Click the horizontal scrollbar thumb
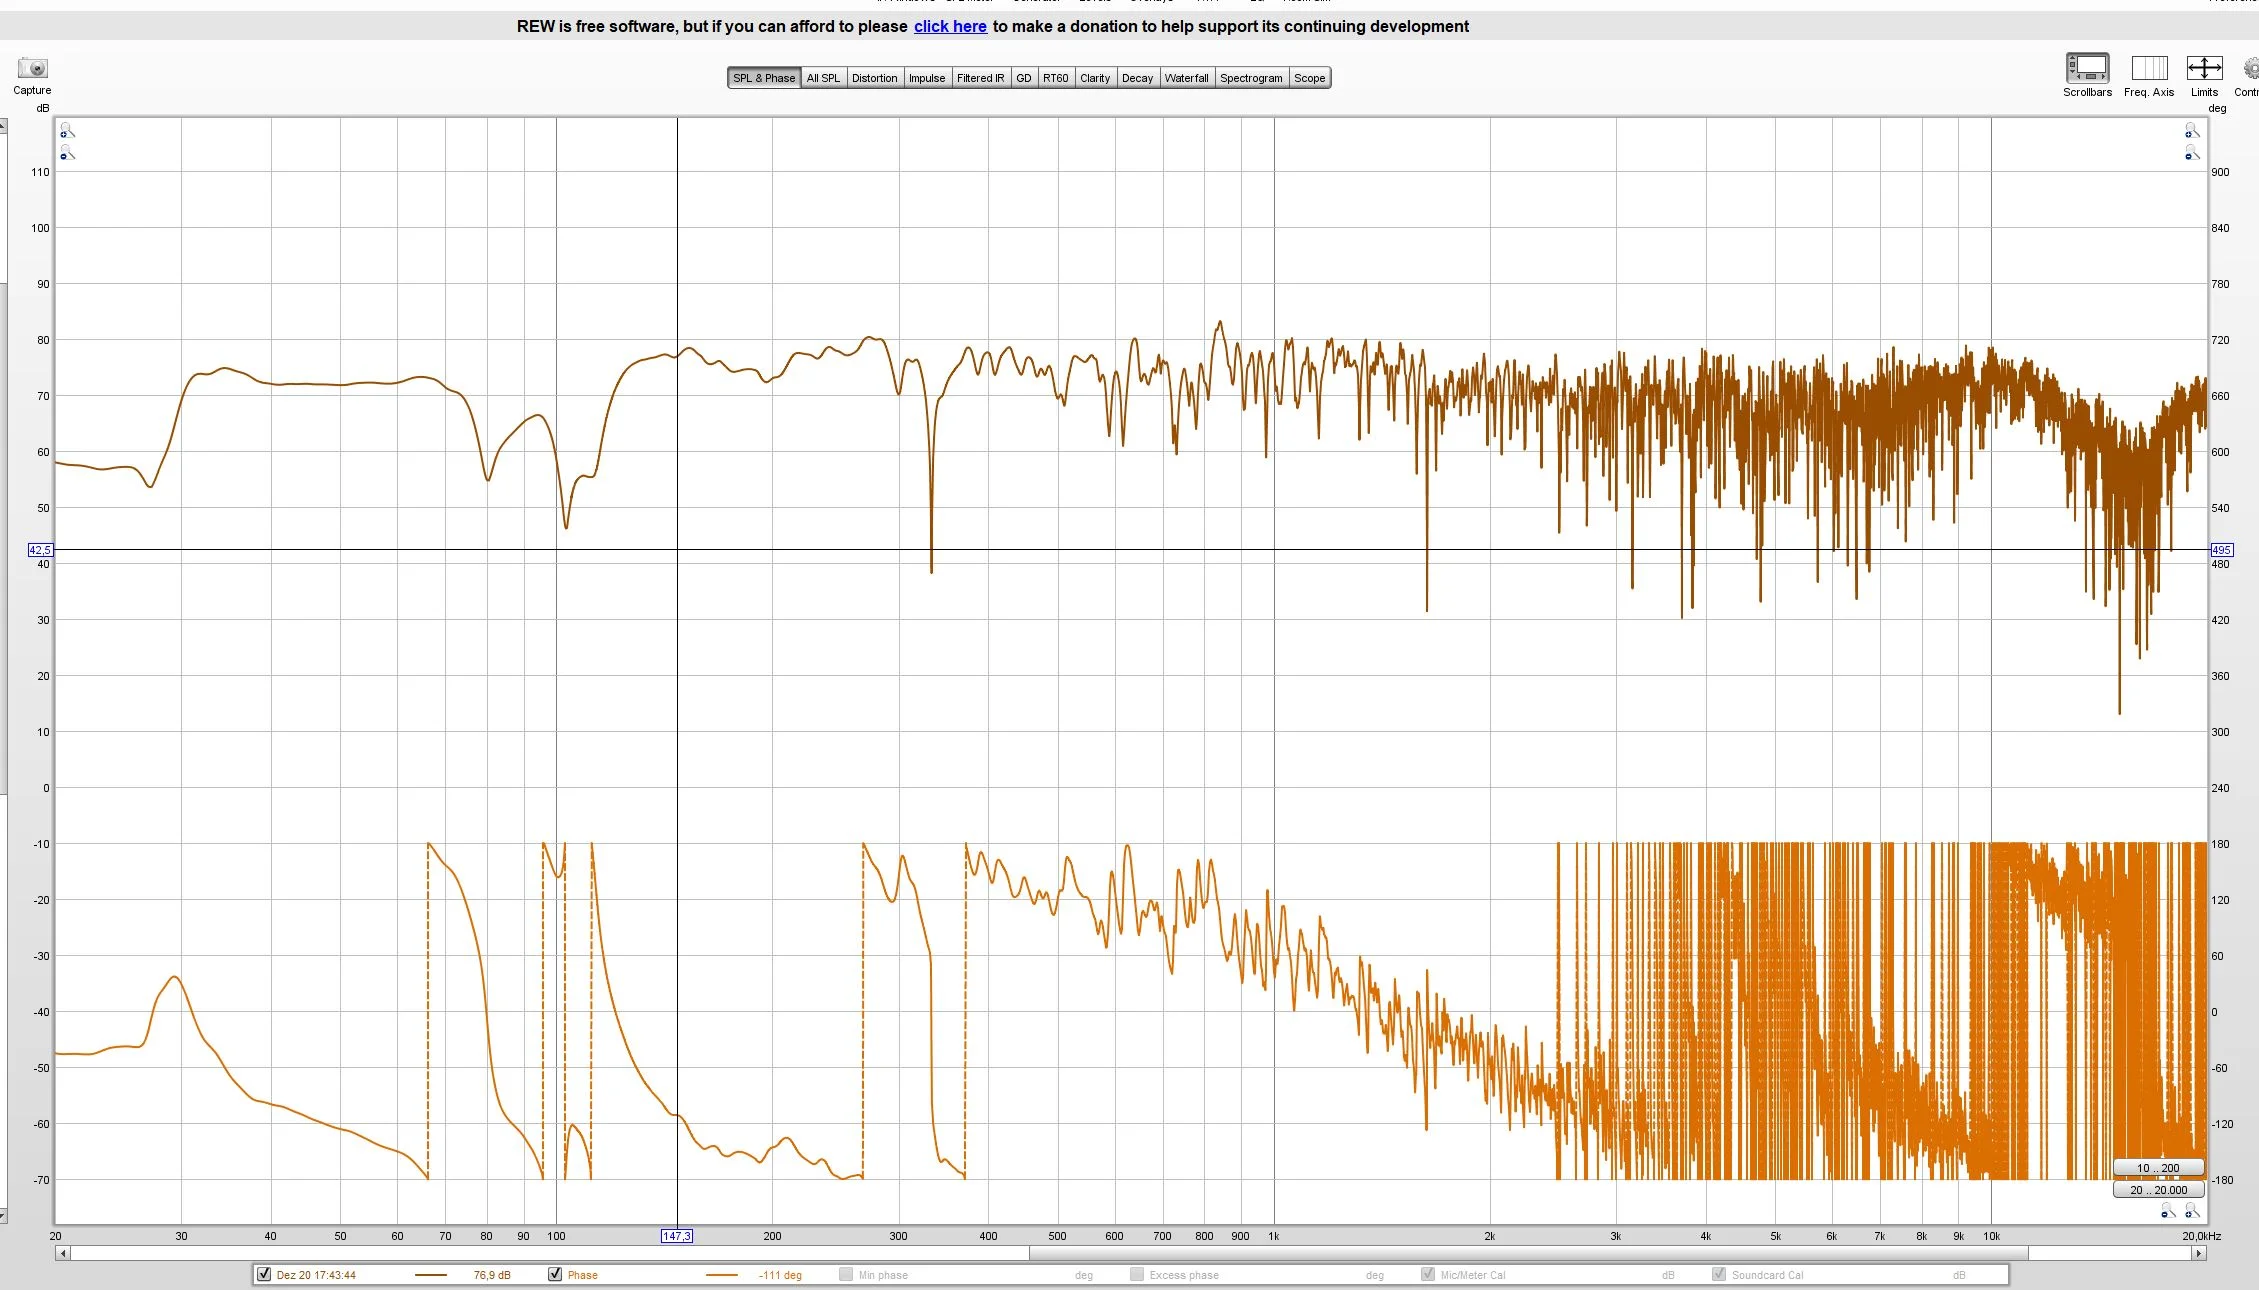2259x1290 pixels. 1528,1253
